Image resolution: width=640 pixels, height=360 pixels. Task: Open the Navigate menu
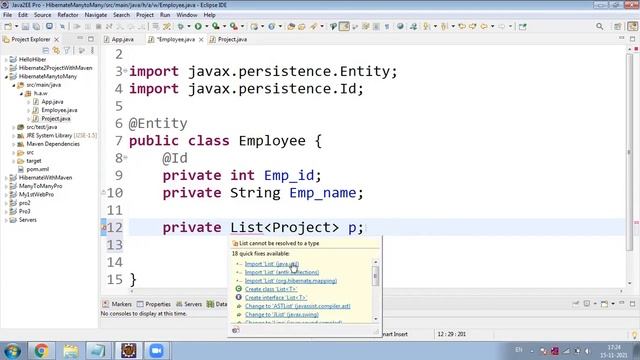96,15
